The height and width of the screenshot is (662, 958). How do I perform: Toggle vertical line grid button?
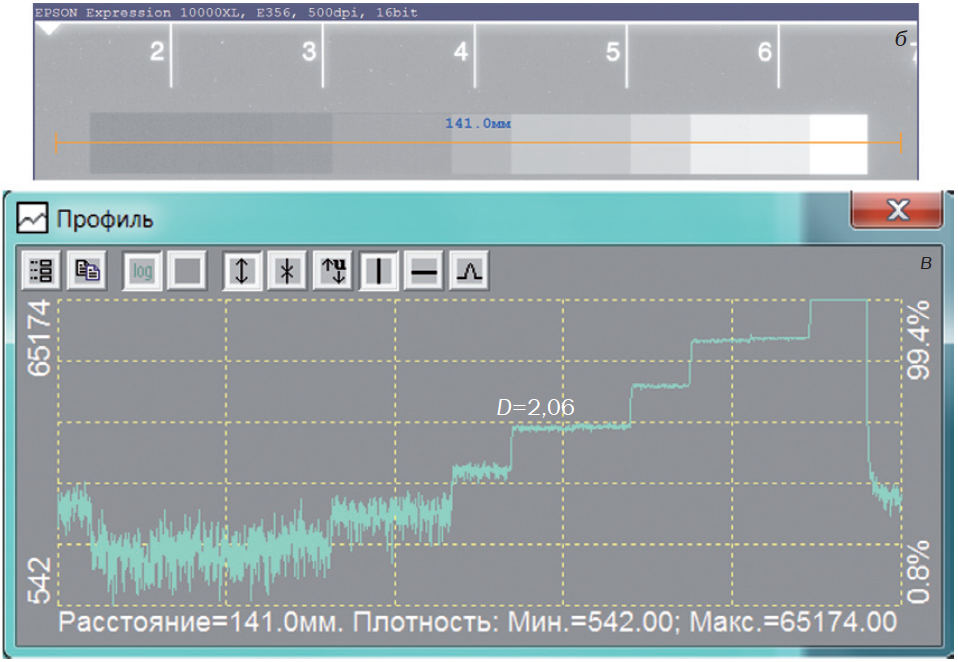(379, 271)
